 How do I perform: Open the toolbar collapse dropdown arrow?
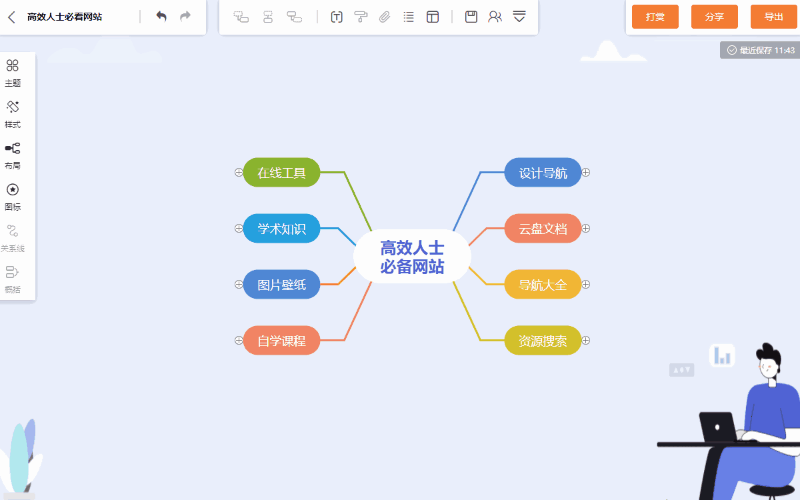click(x=519, y=17)
